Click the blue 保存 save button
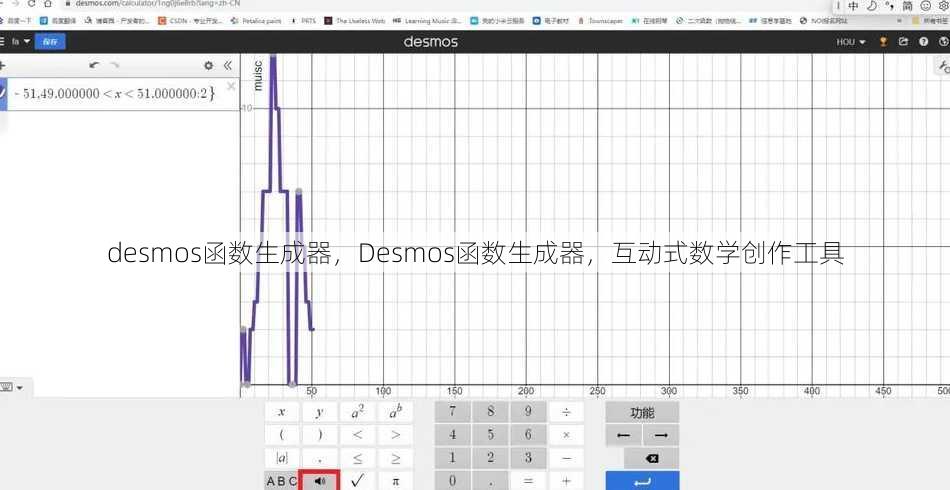The height and width of the screenshot is (490, 950). pos(50,42)
